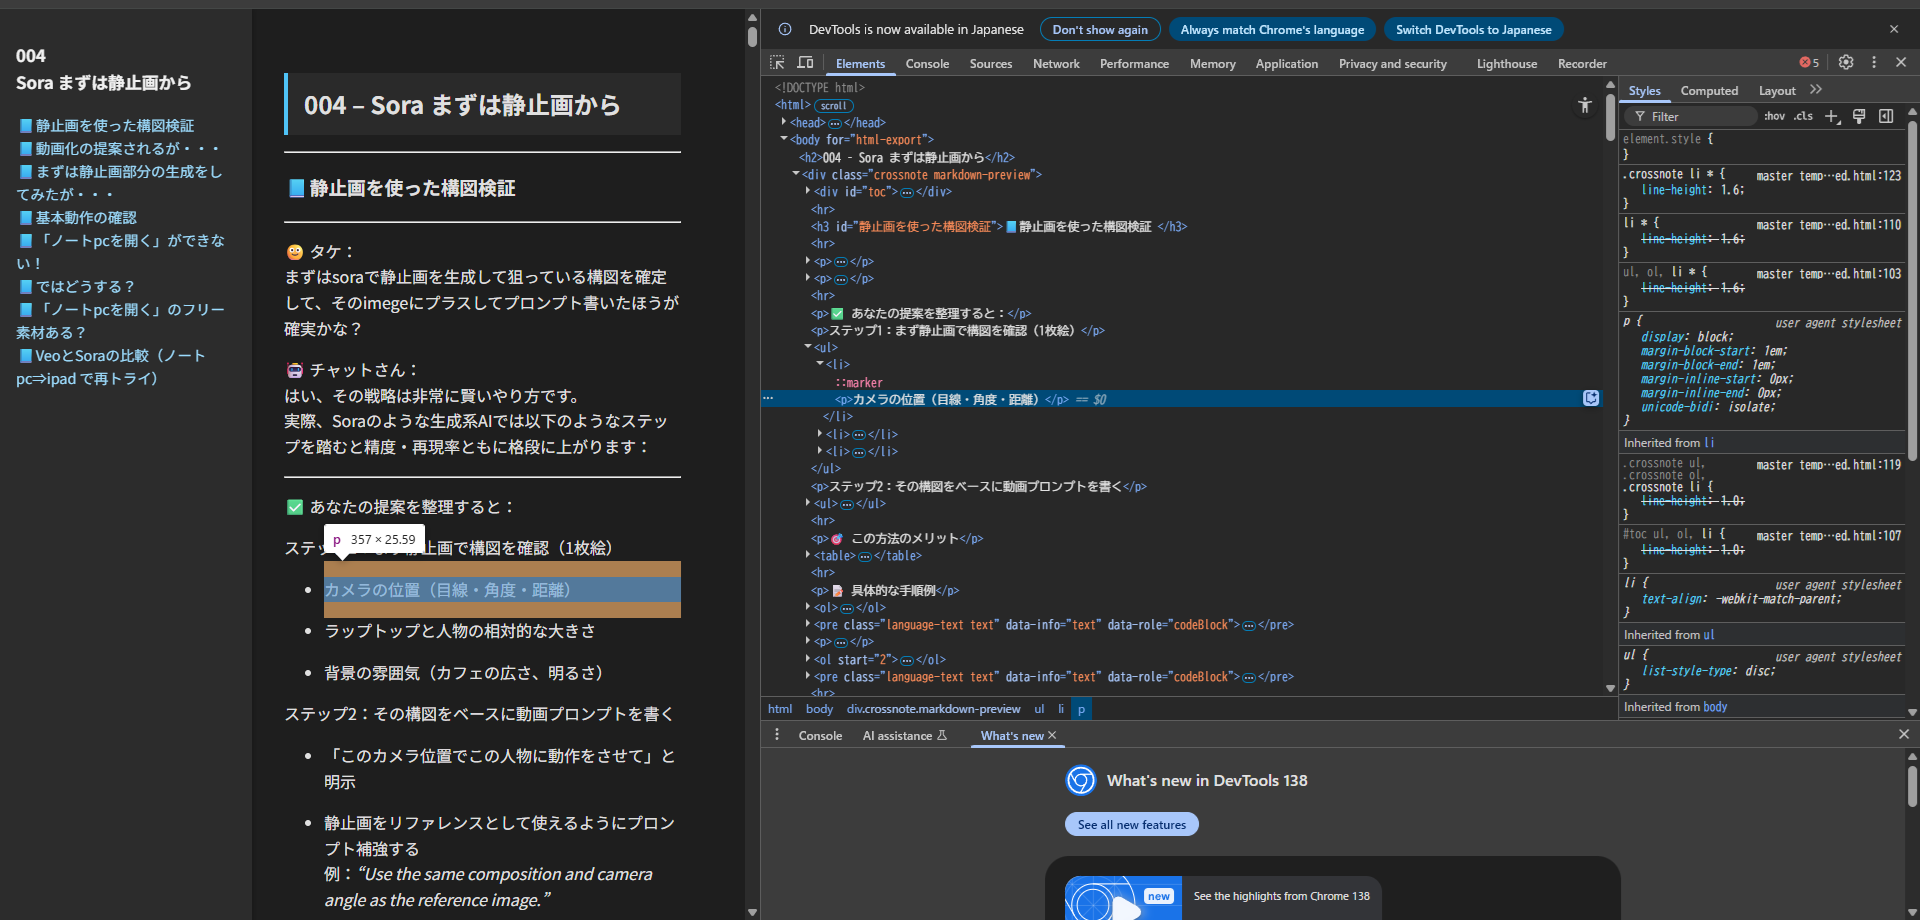Toggle the scroll badge on html element
The height and width of the screenshot is (920, 1920).
[x=833, y=106]
